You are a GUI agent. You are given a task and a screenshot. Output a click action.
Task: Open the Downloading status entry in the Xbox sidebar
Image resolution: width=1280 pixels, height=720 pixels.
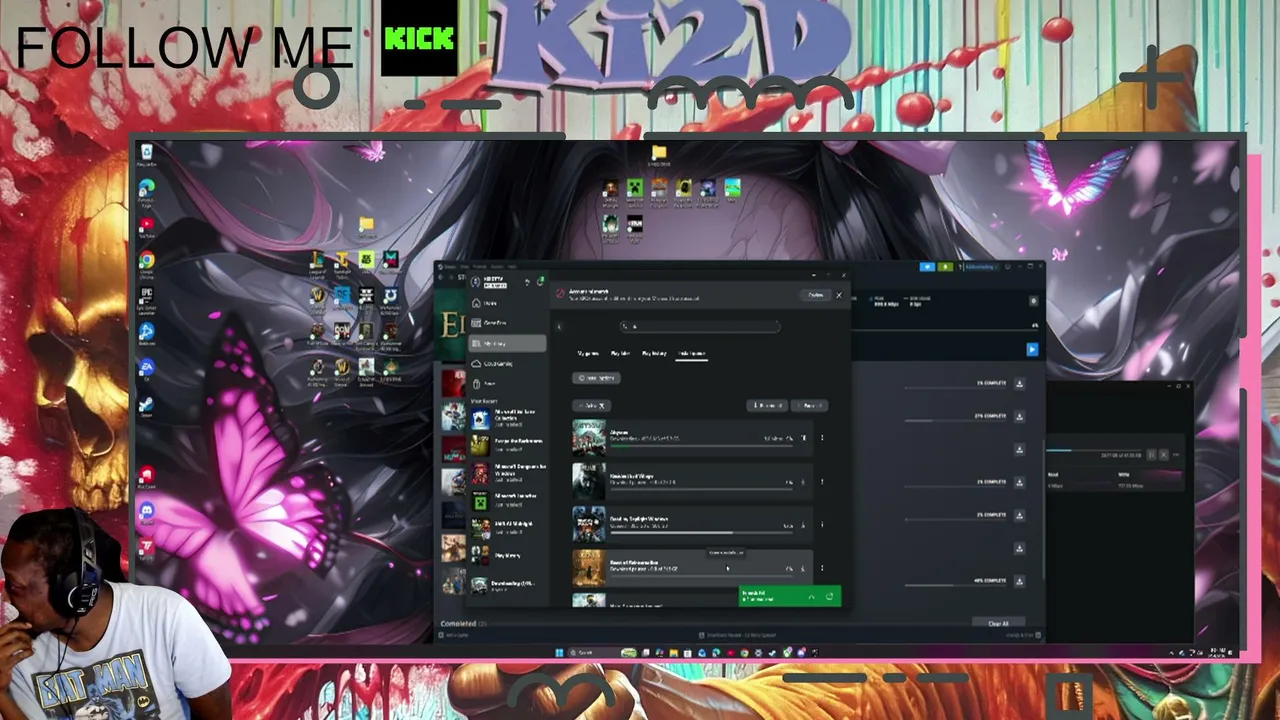pos(508,585)
